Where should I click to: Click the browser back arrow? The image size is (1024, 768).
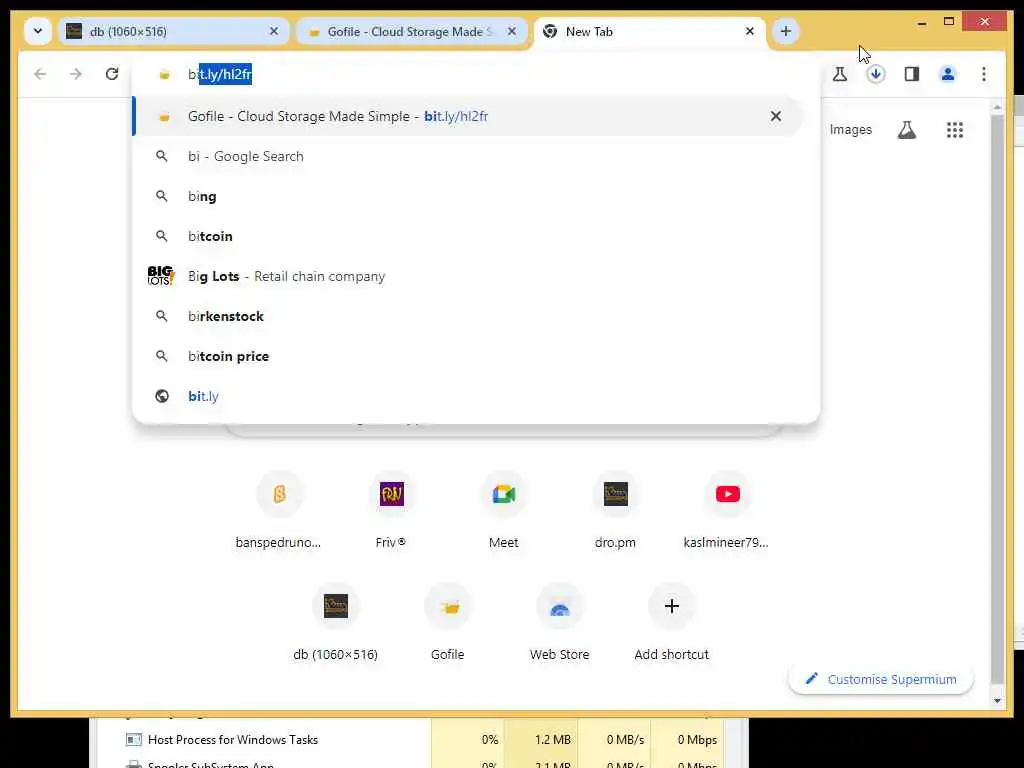pyautogui.click(x=40, y=74)
